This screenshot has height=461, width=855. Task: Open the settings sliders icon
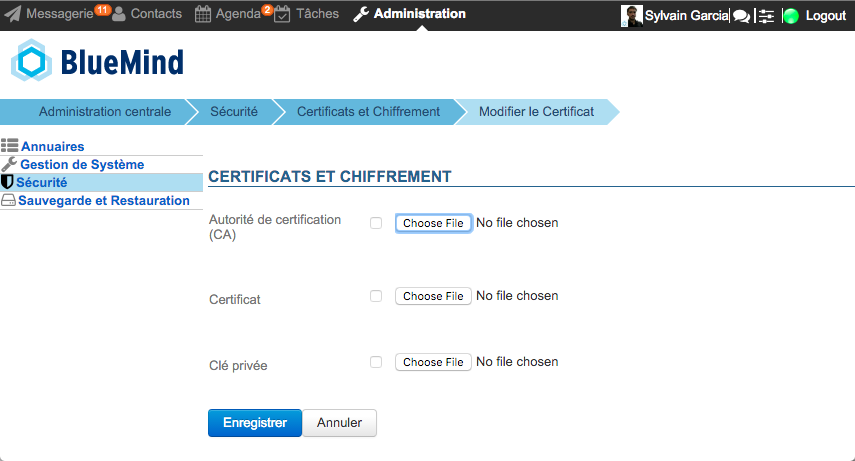click(x=766, y=16)
